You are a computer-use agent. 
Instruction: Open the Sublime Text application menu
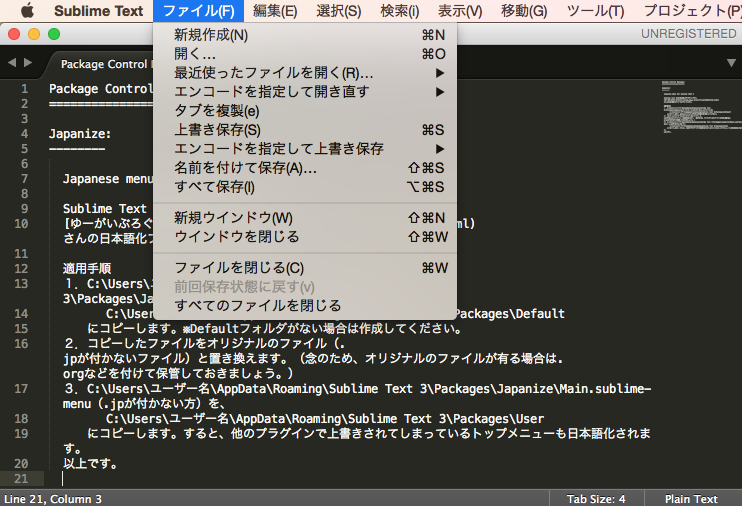point(98,10)
